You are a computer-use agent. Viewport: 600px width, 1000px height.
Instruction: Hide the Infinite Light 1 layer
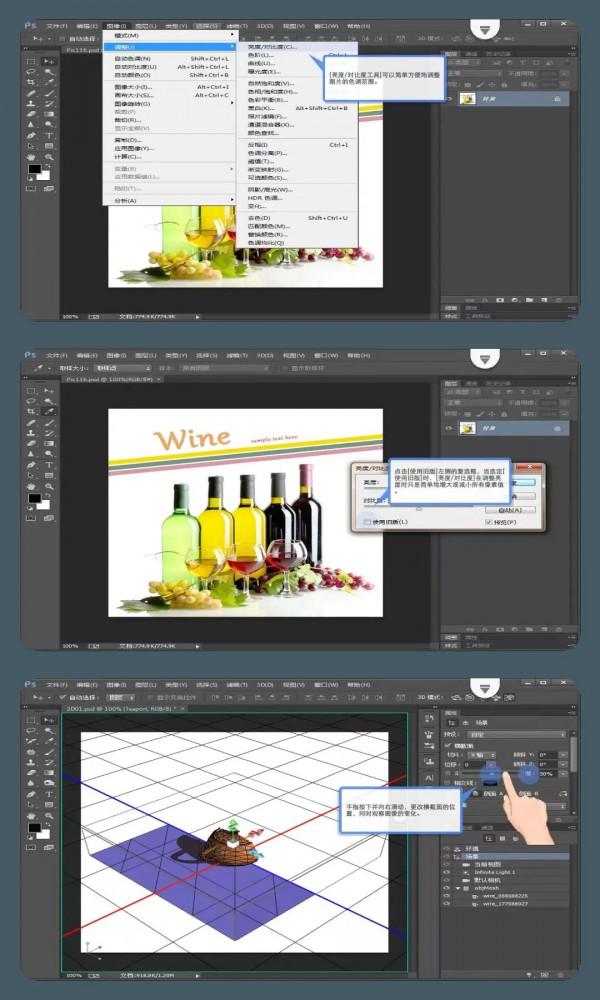point(448,871)
